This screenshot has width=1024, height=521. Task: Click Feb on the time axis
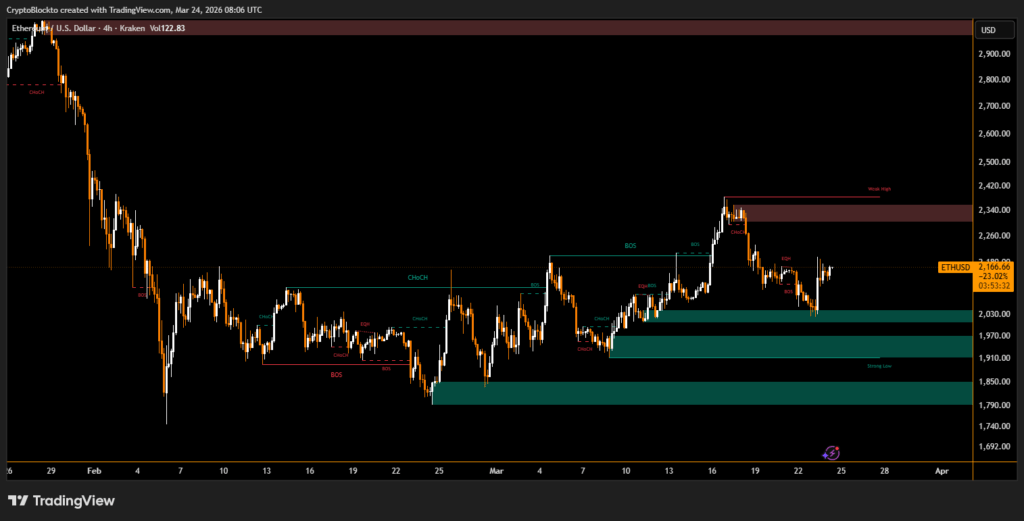point(94,469)
